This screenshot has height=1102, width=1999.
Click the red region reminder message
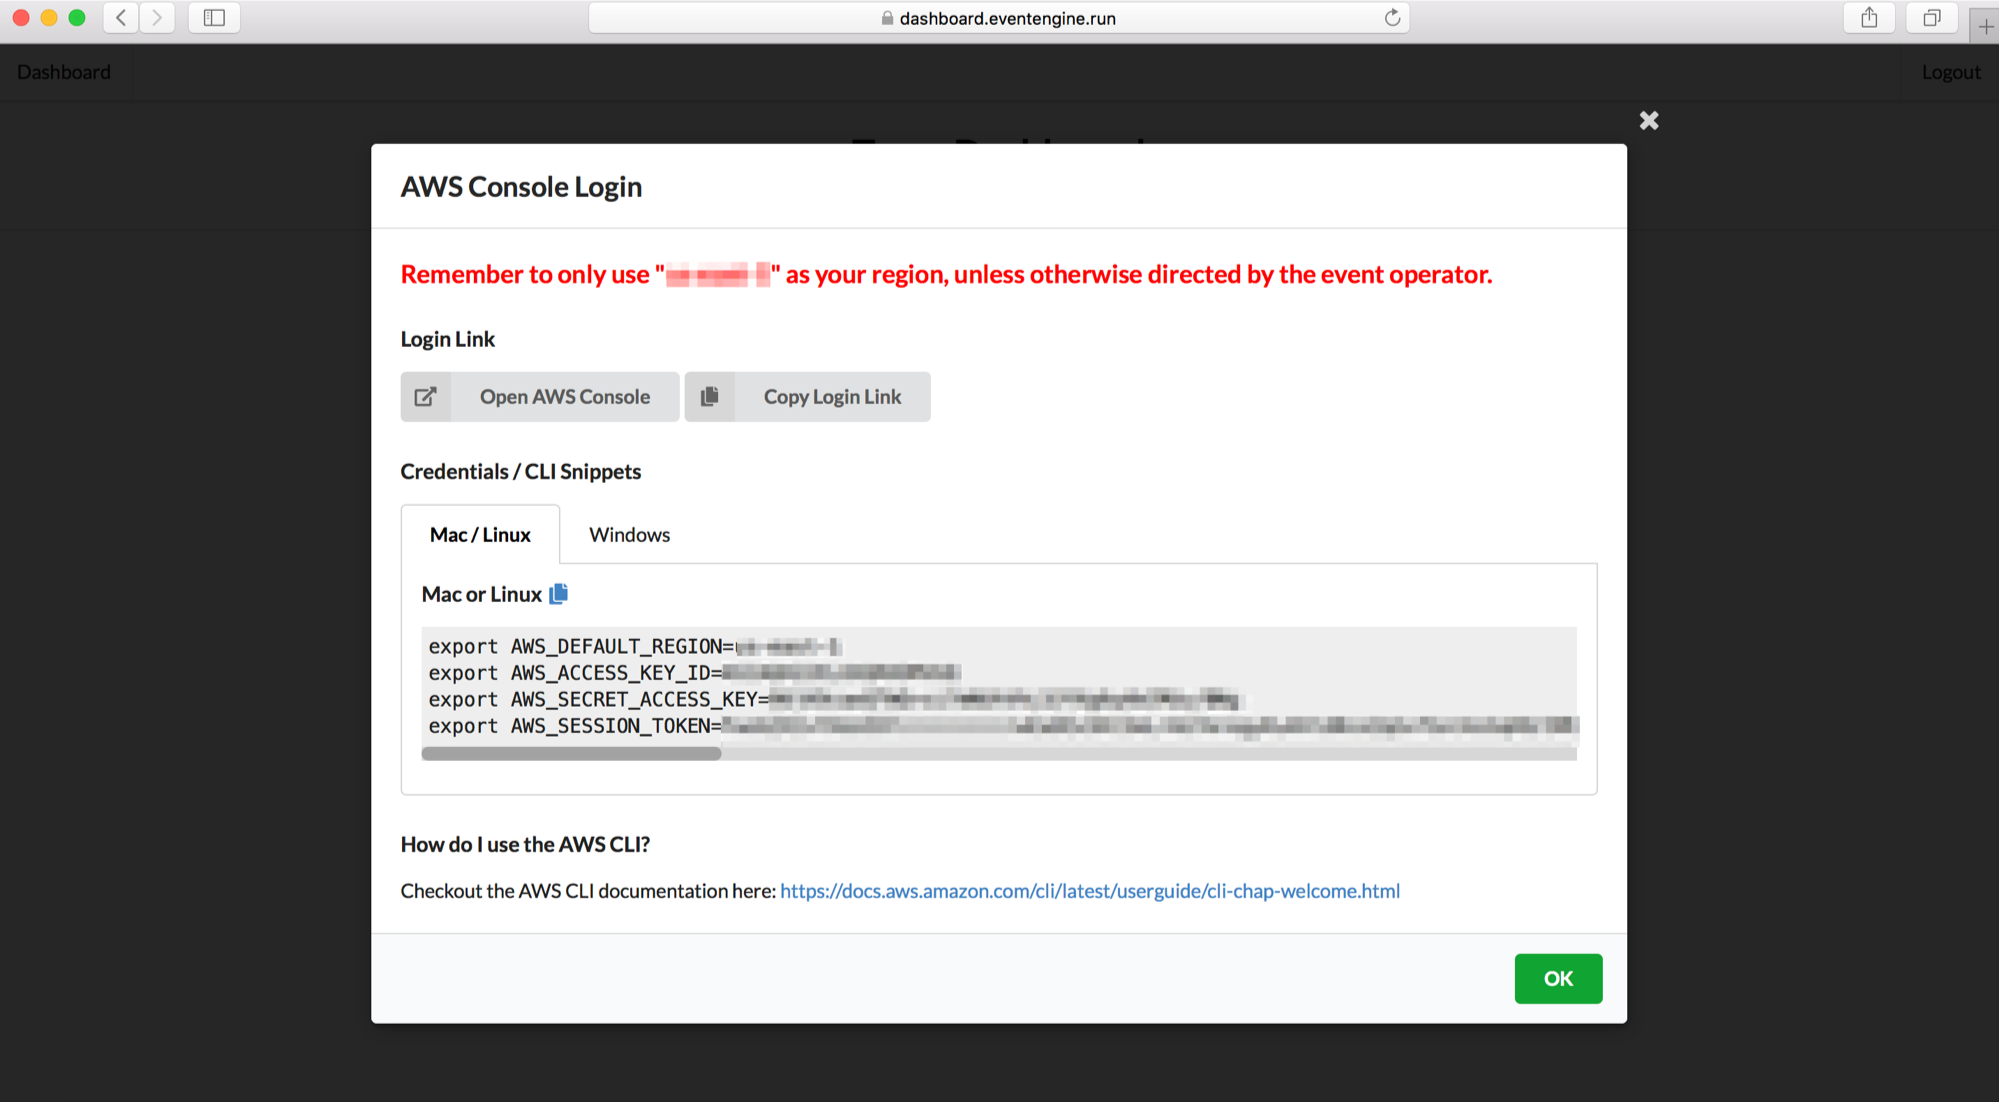946,274
